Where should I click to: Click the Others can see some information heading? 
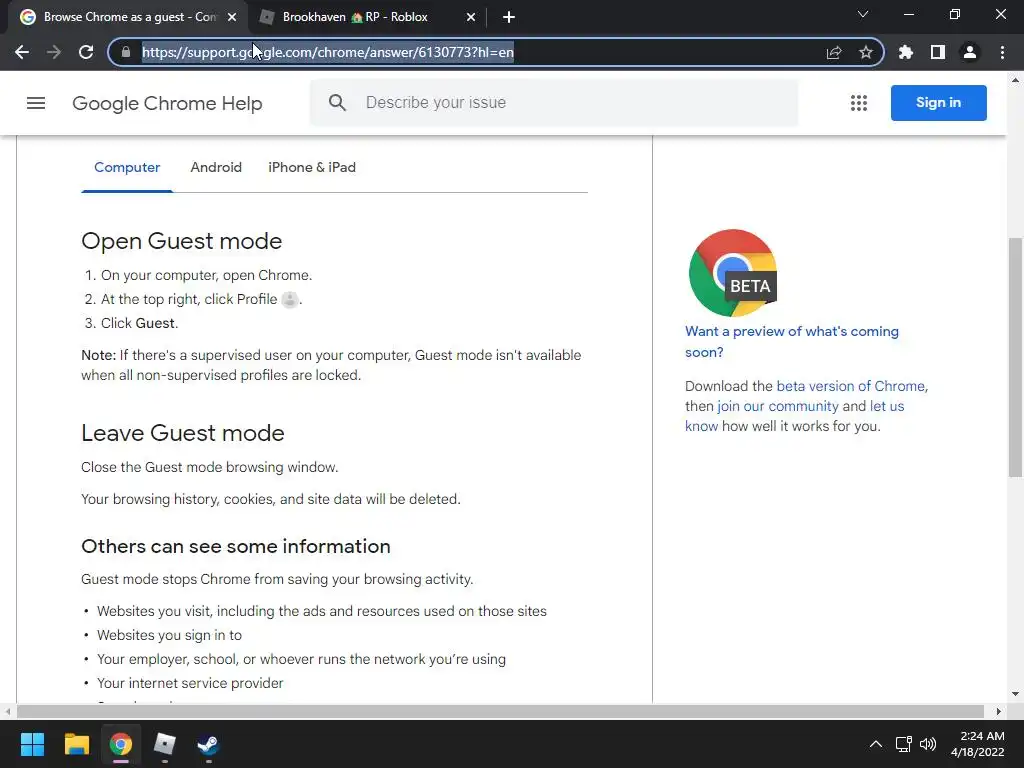(x=236, y=546)
